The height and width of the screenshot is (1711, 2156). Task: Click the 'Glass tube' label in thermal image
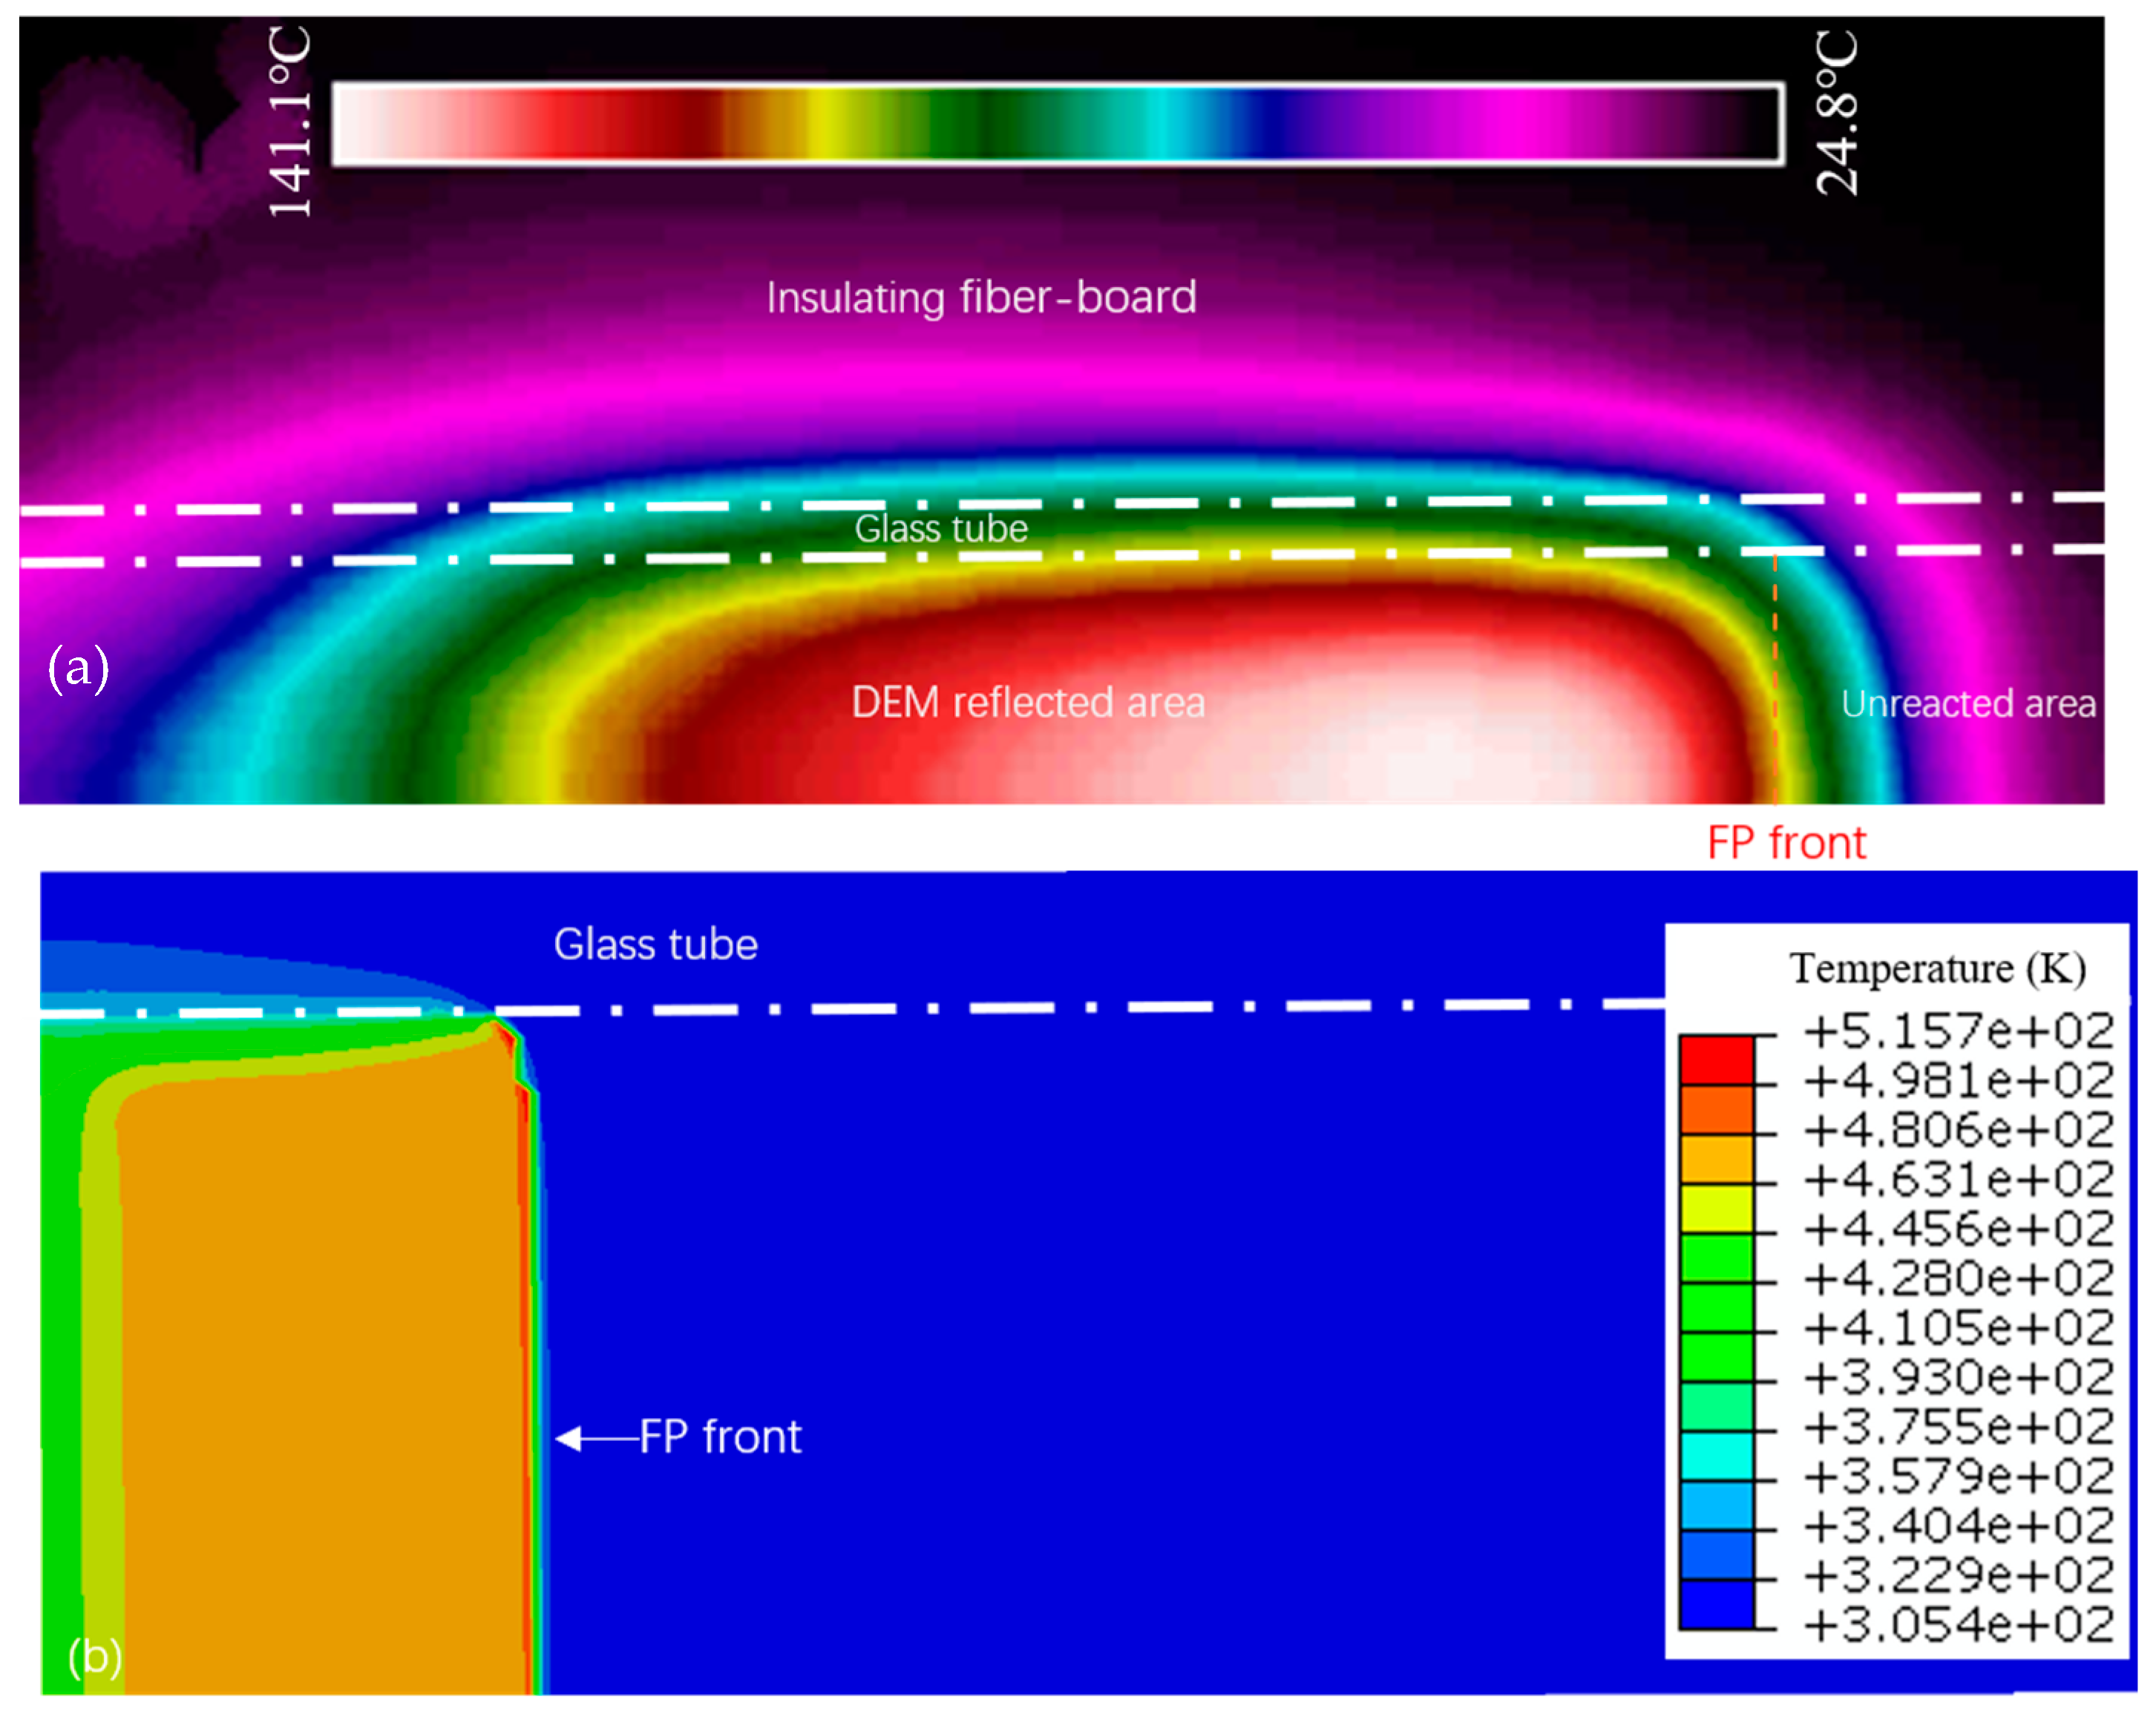click(x=940, y=528)
